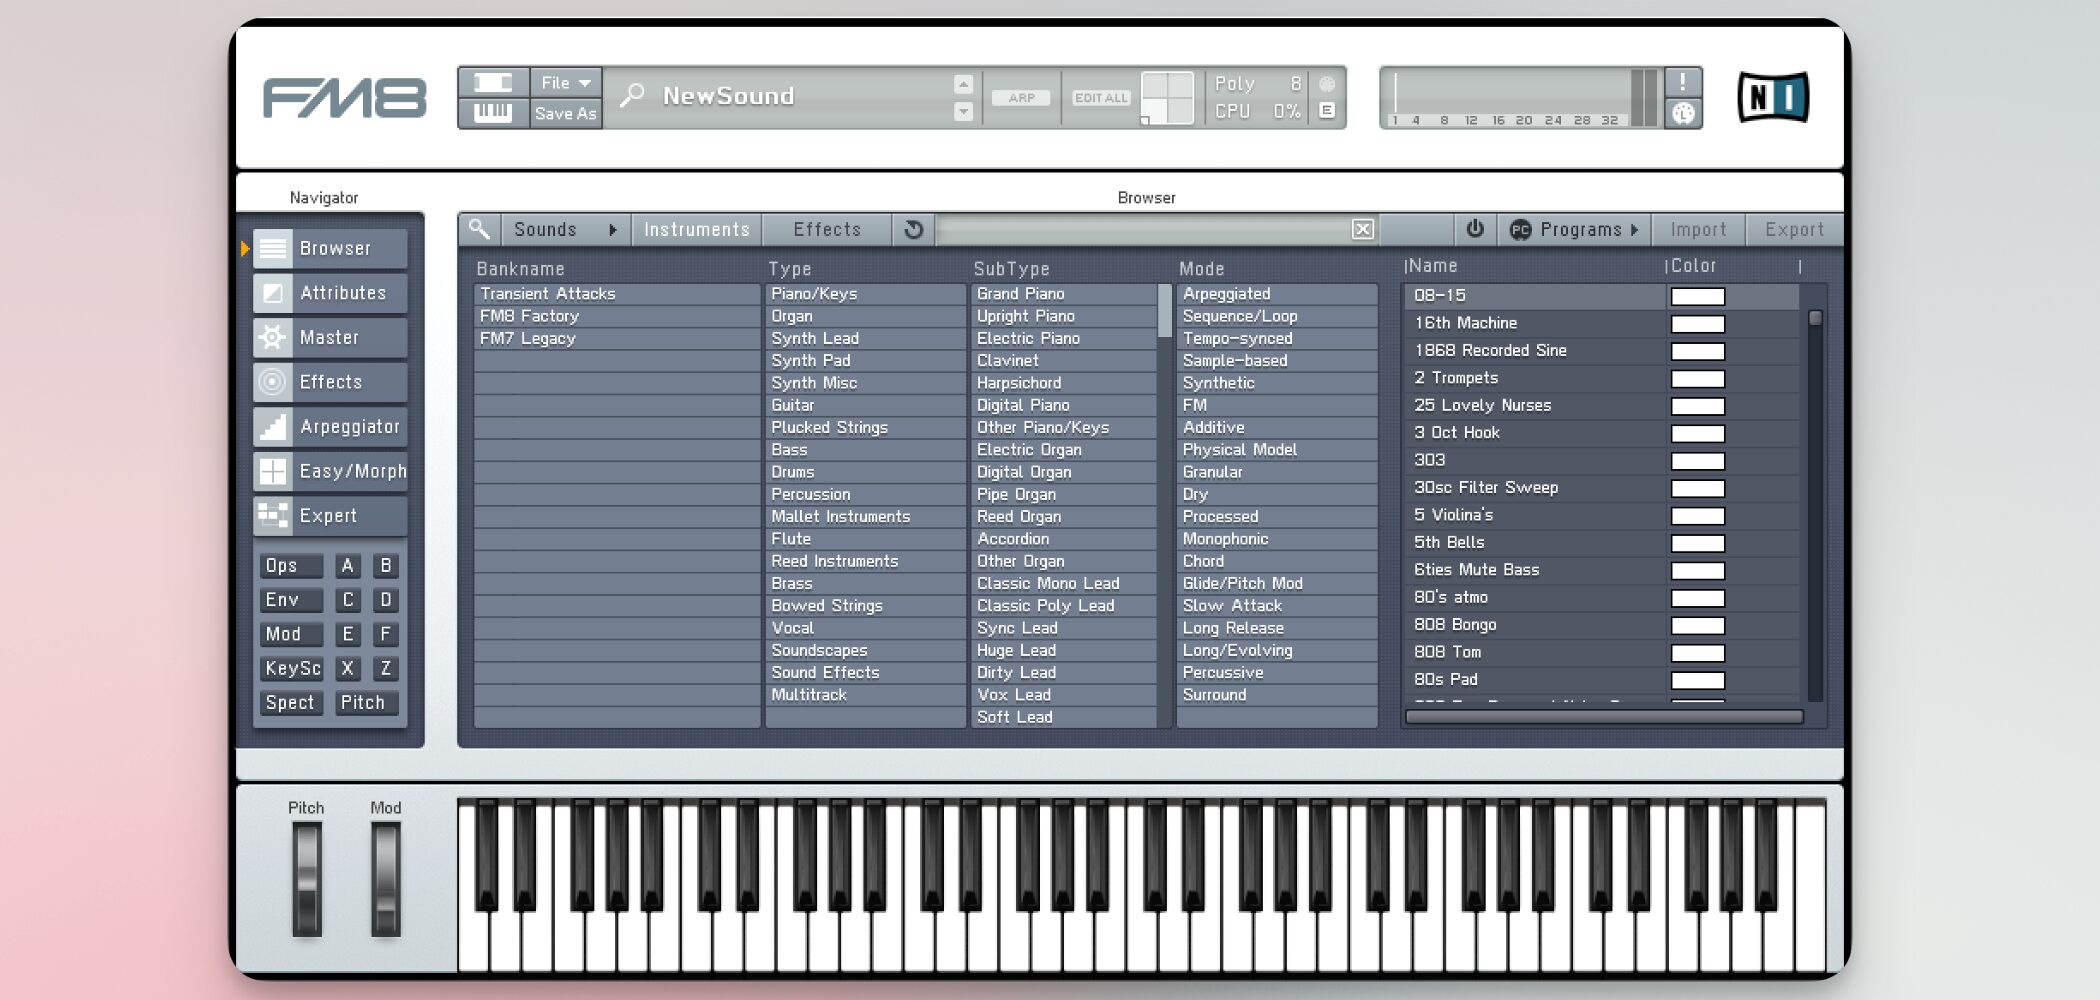Switch to the Effects browser tab
2100x1000 pixels.
(x=827, y=229)
